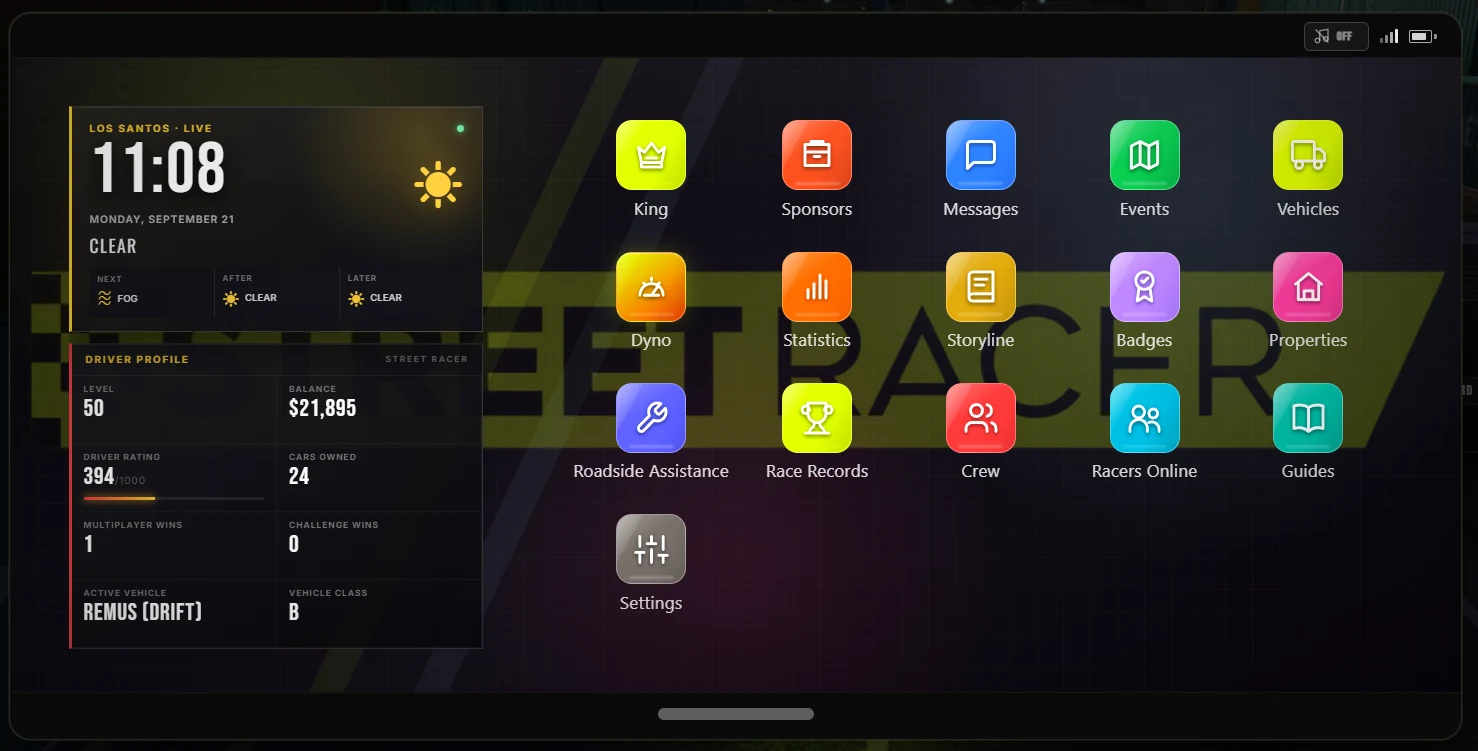
Task: Click the CLEAR current weather label
Action: [113, 246]
